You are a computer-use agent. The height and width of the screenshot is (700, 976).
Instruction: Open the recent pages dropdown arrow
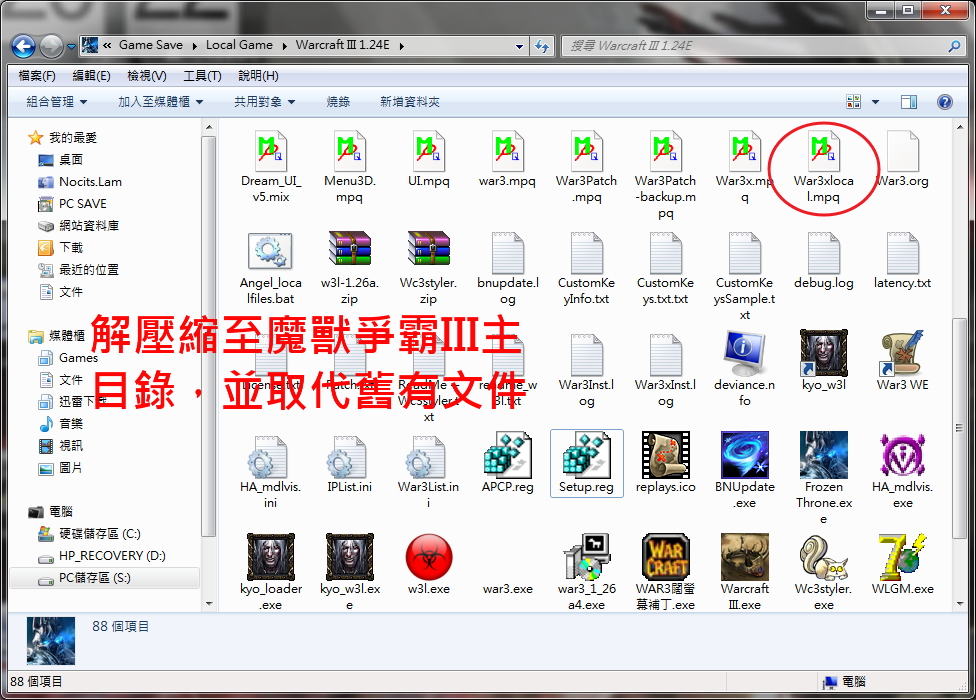pyautogui.click(x=71, y=47)
